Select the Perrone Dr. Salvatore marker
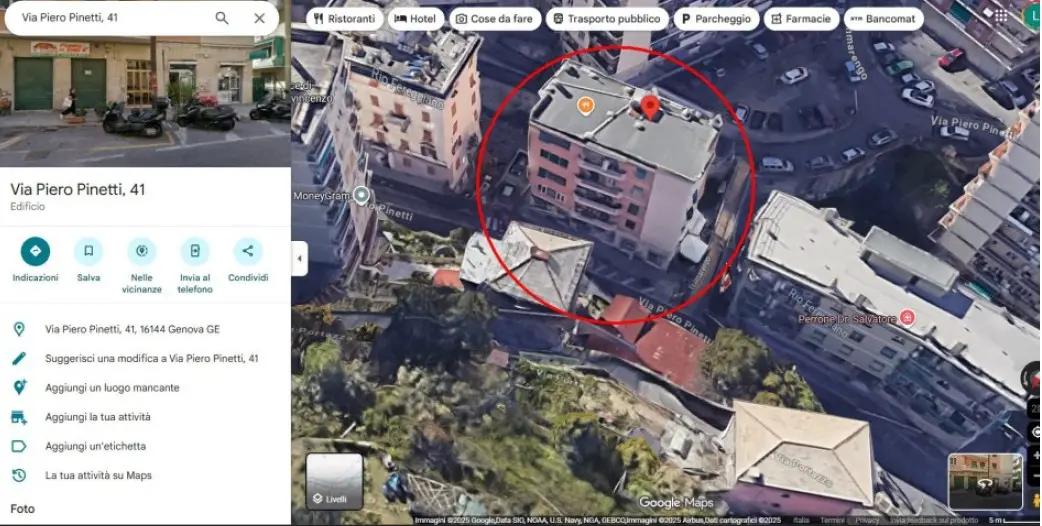1042x526 pixels. (907, 317)
